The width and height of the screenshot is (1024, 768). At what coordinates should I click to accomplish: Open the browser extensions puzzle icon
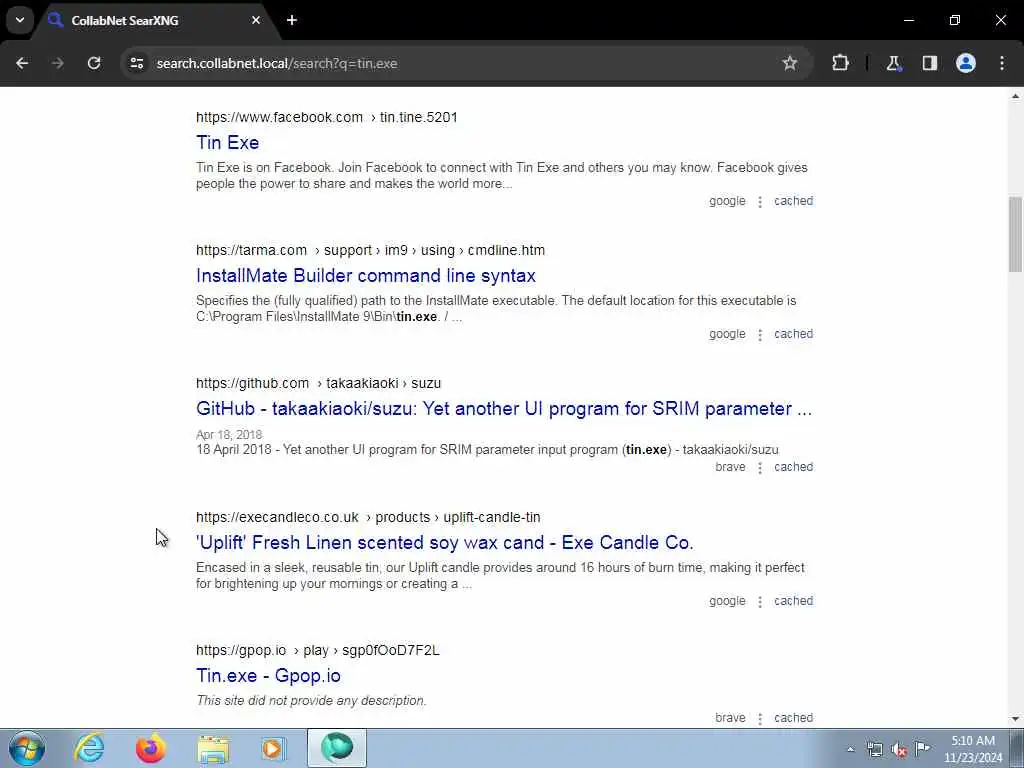click(x=840, y=63)
